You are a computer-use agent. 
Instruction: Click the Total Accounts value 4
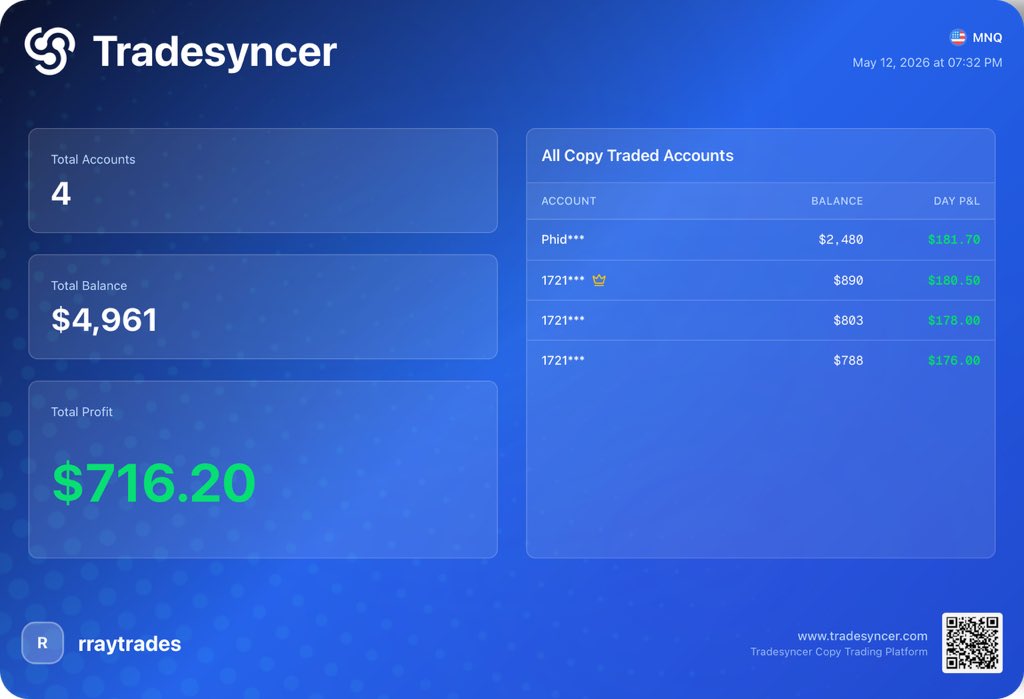pos(61,193)
